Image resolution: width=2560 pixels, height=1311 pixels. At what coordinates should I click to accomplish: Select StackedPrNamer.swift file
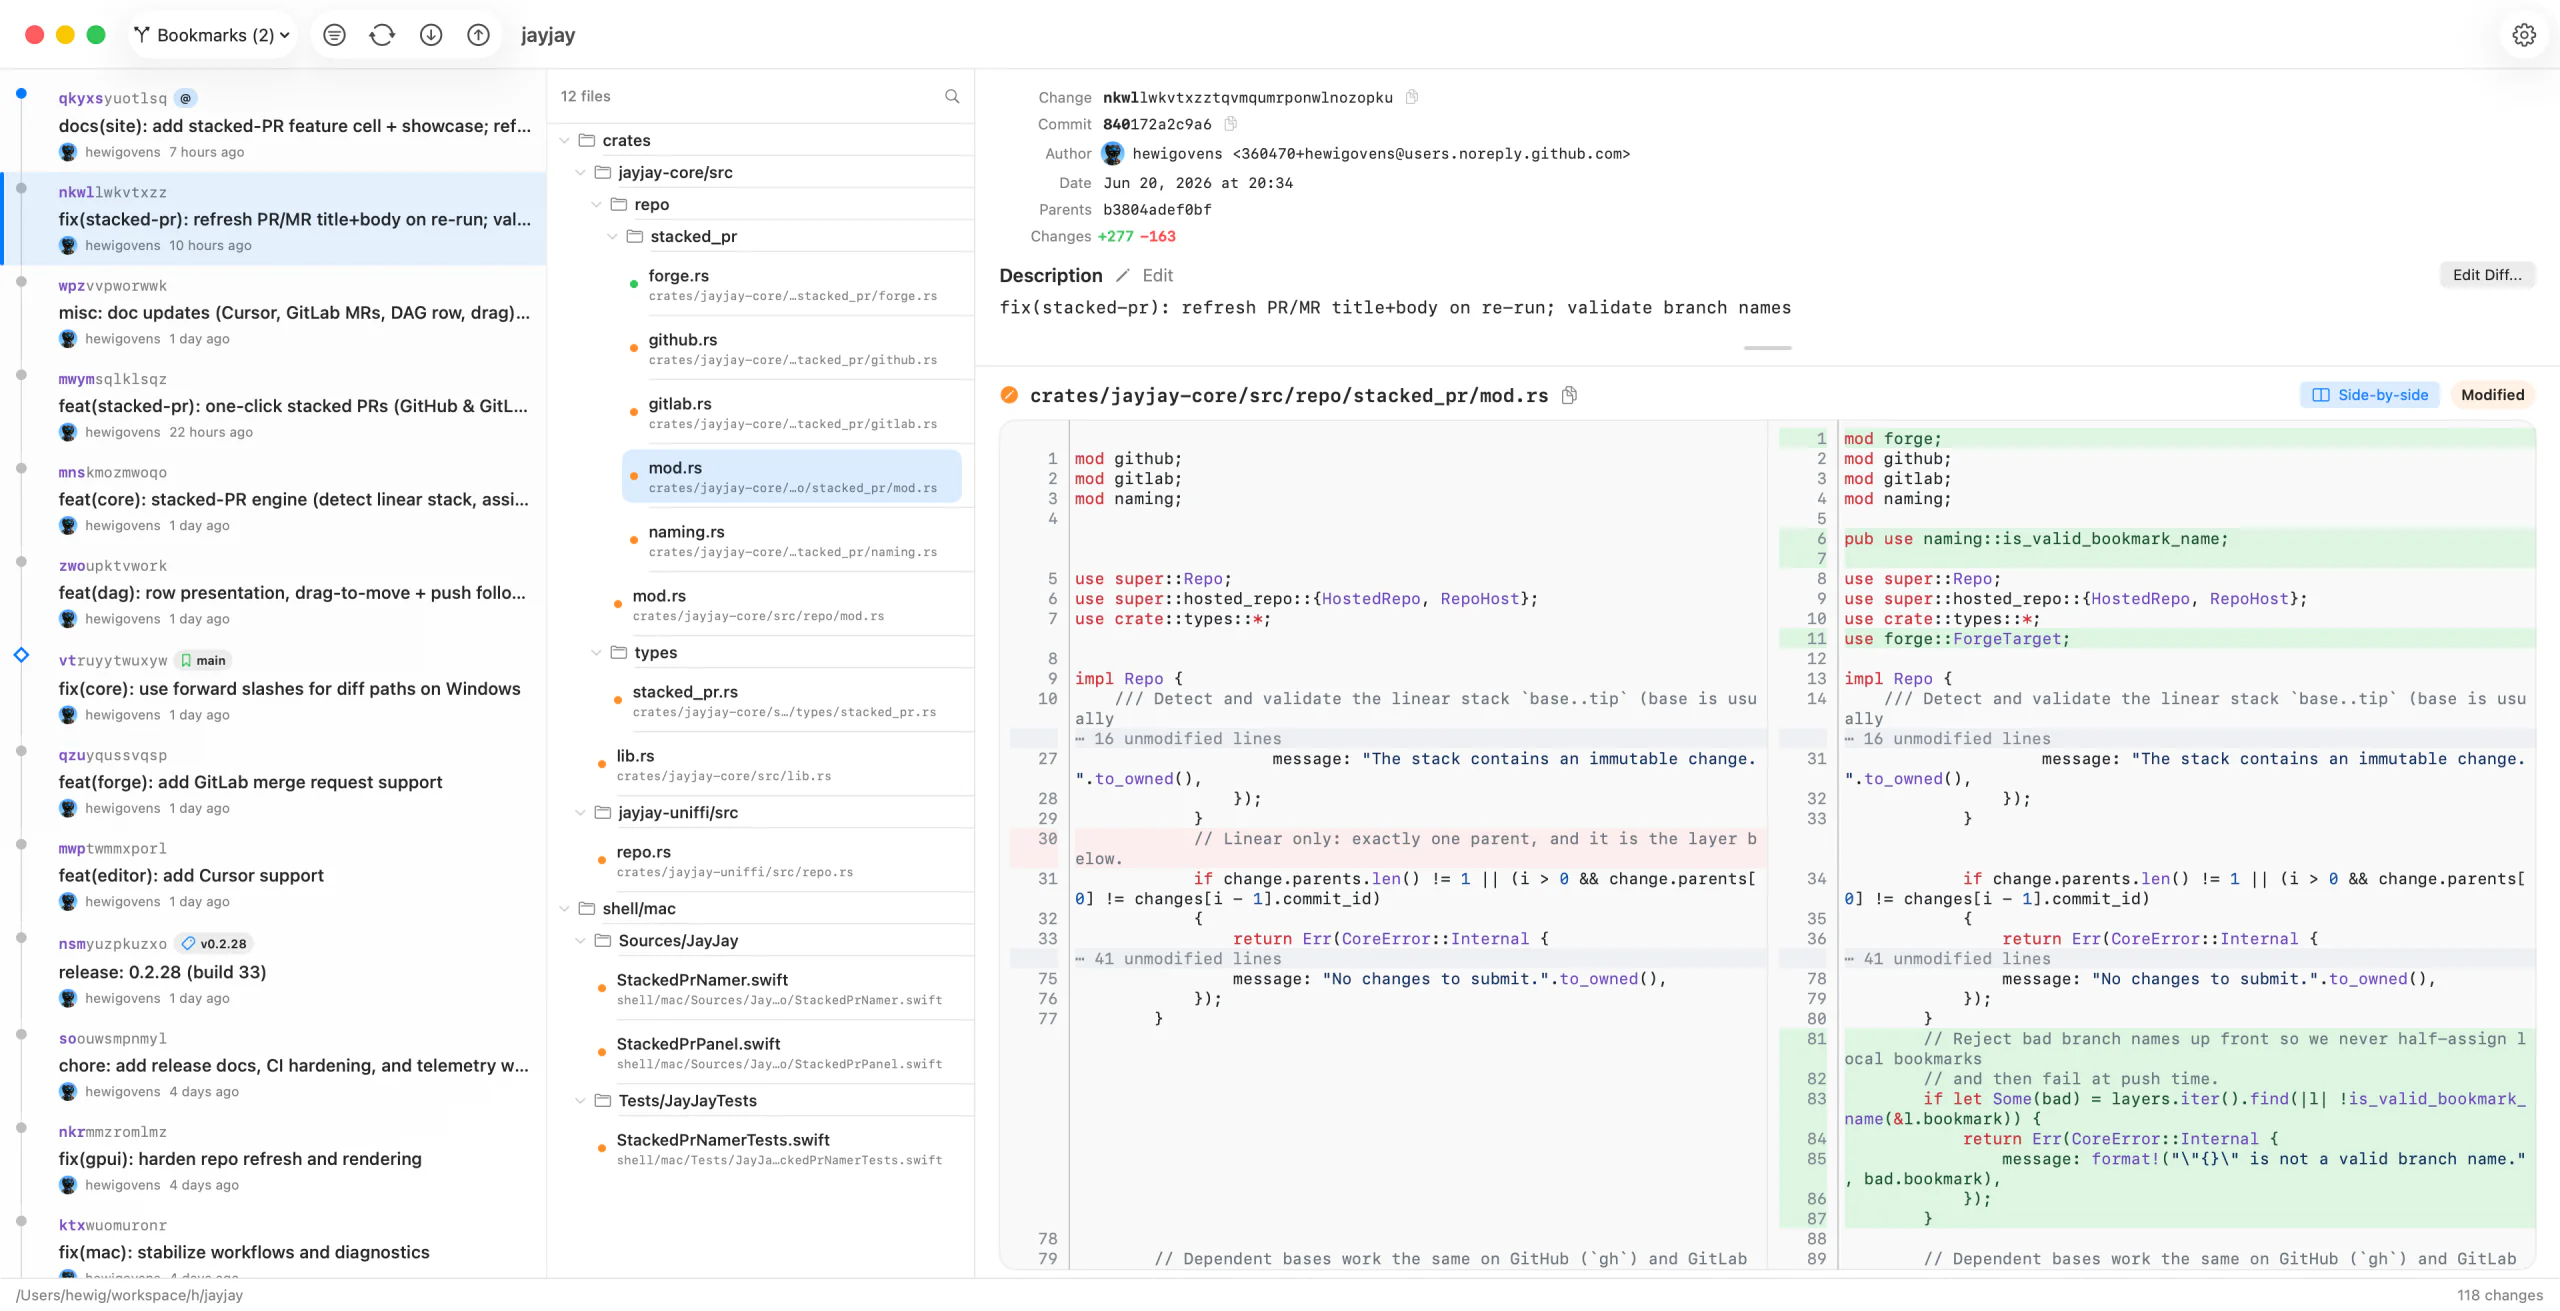776,988
